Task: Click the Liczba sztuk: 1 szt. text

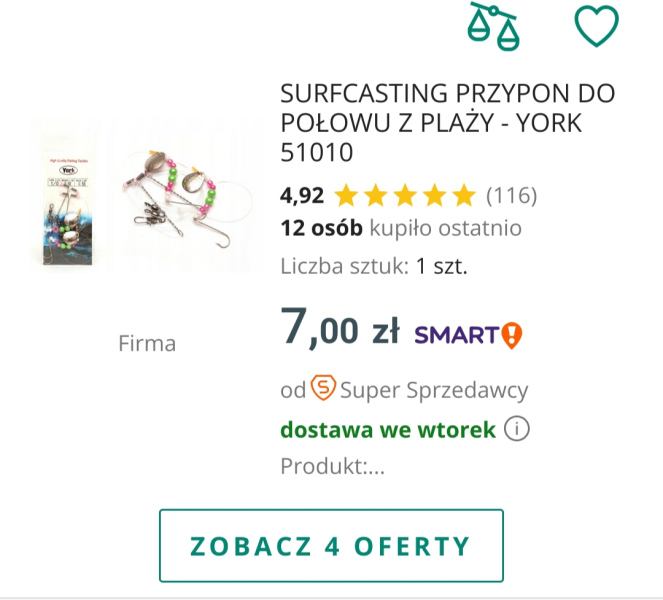Action: [374, 266]
